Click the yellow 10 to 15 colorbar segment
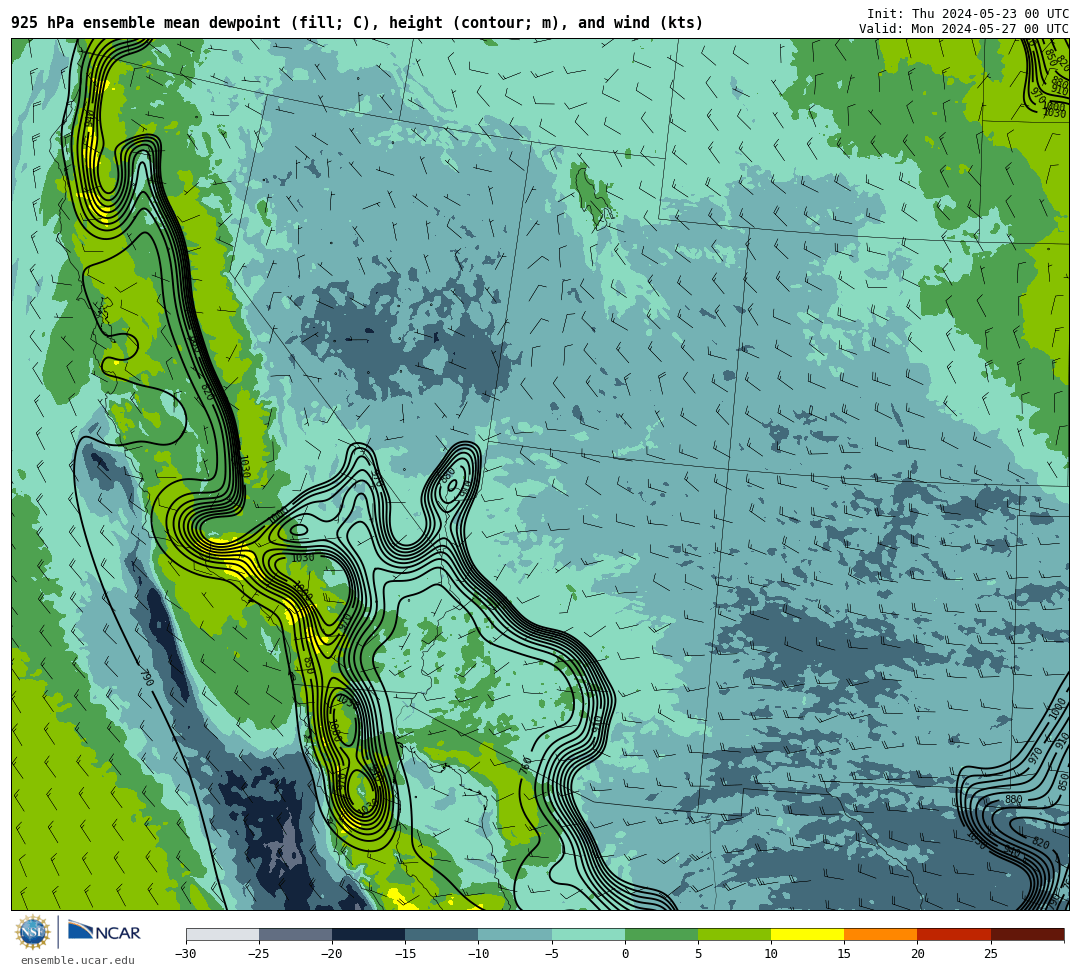The height and width of the screenshot is (973, 1080). coord(807,934)
